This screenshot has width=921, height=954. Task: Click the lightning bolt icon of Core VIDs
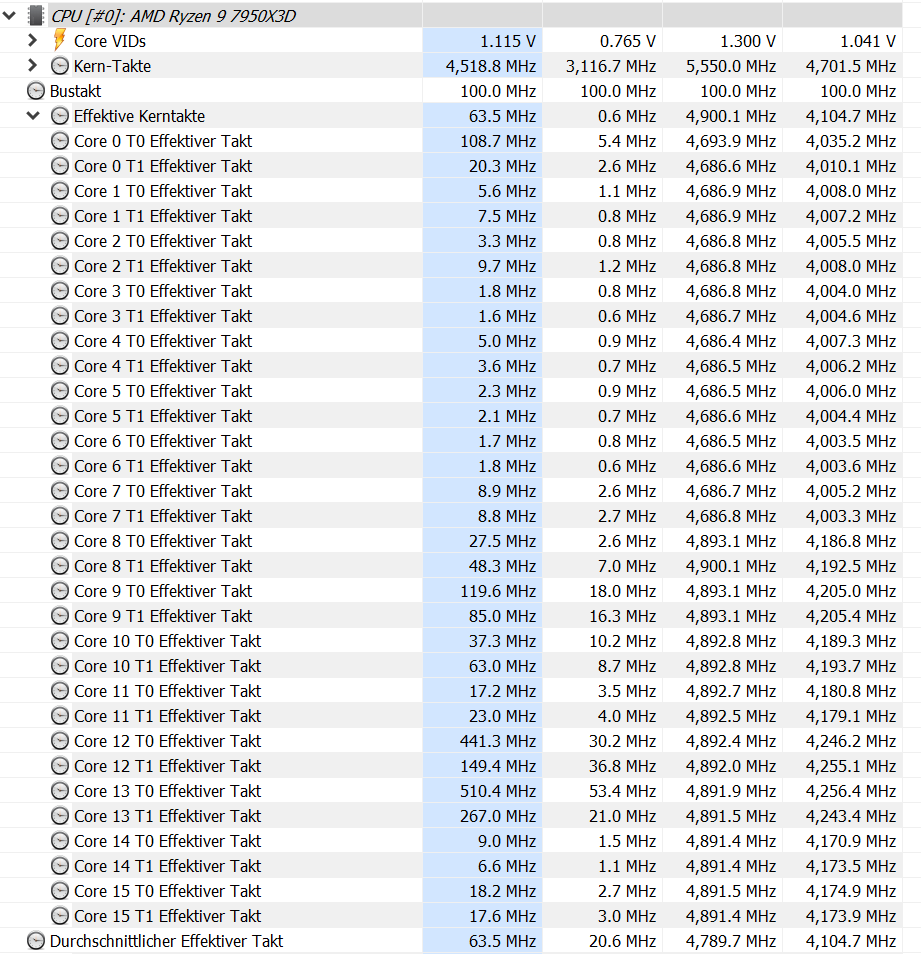coord(60,40)
